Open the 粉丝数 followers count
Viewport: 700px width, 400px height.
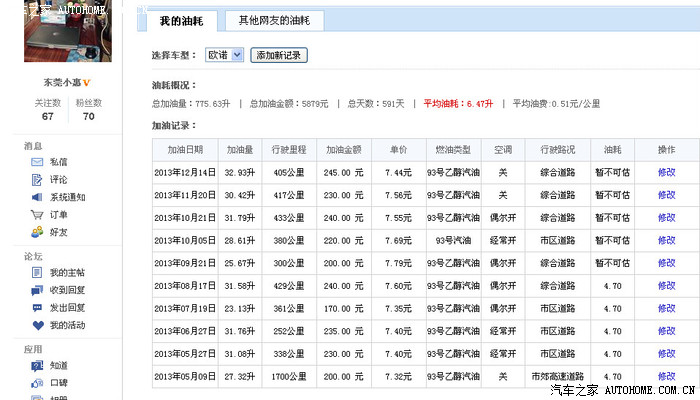pos(89,117)
